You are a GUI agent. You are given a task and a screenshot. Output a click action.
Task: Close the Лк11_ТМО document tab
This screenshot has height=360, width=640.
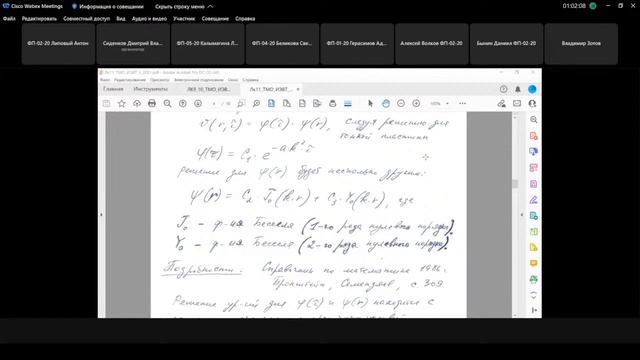point(298,89)
